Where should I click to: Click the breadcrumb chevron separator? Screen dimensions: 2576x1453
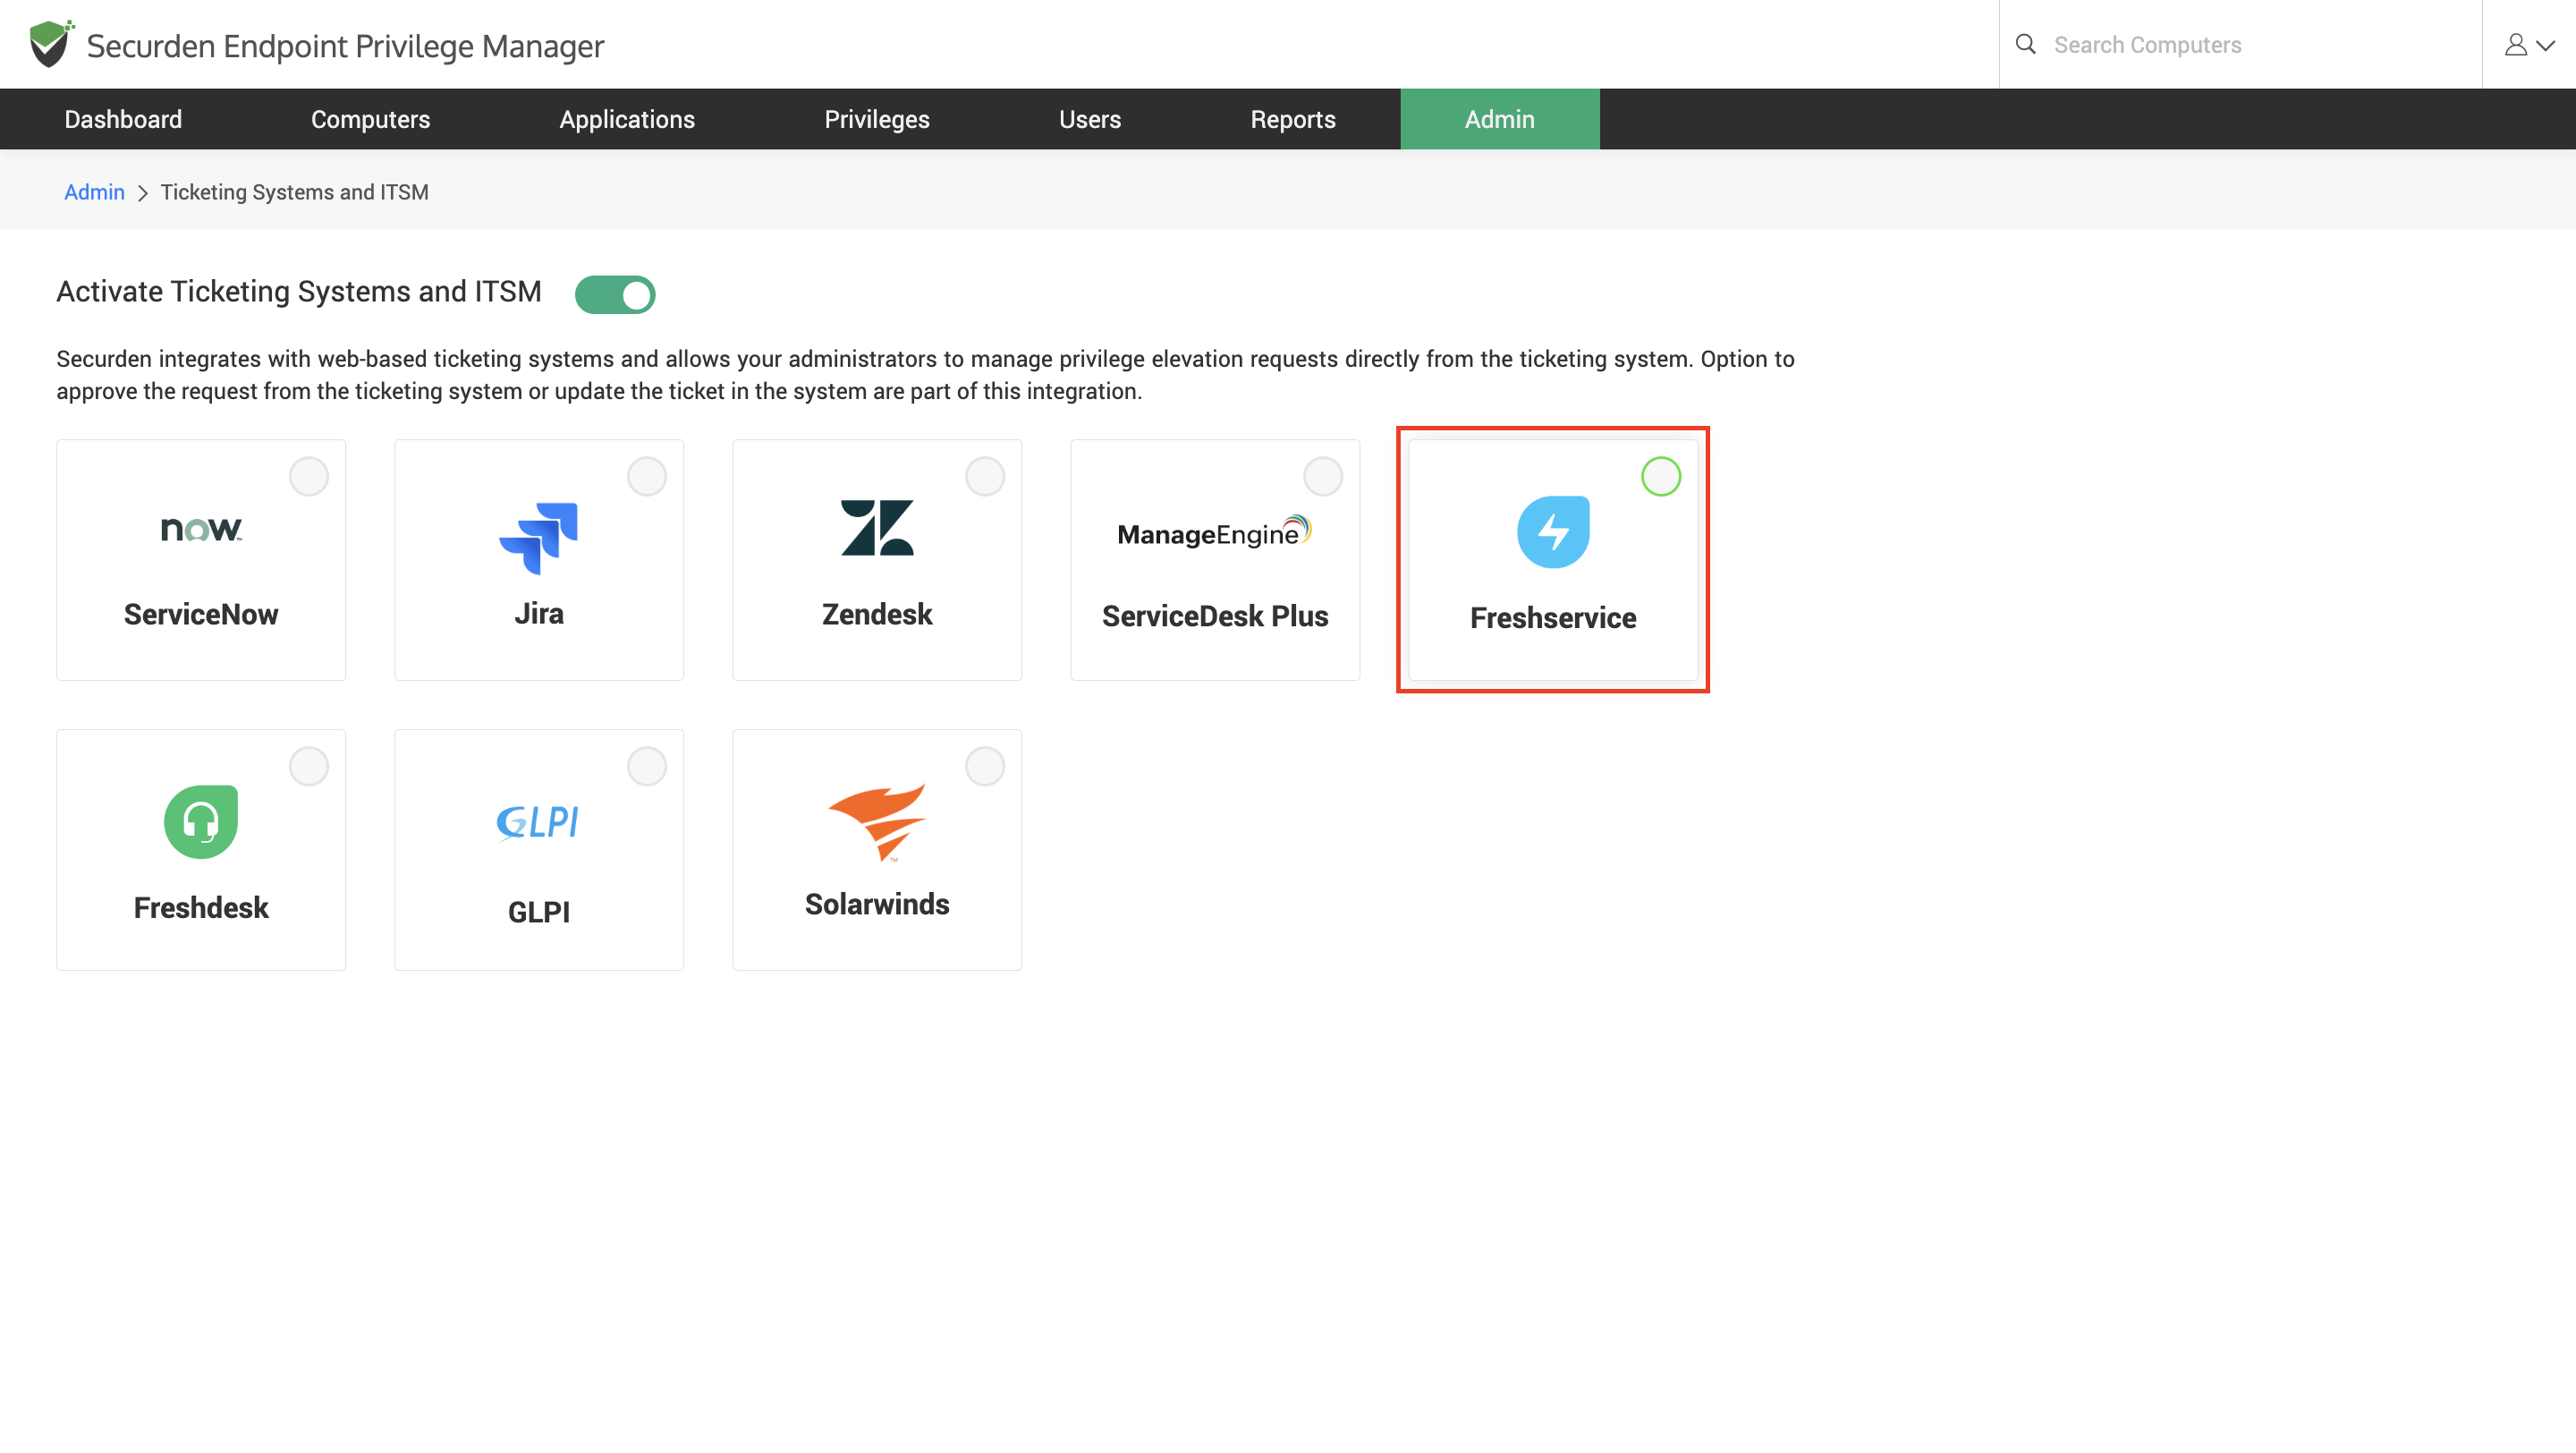(142, 193)
